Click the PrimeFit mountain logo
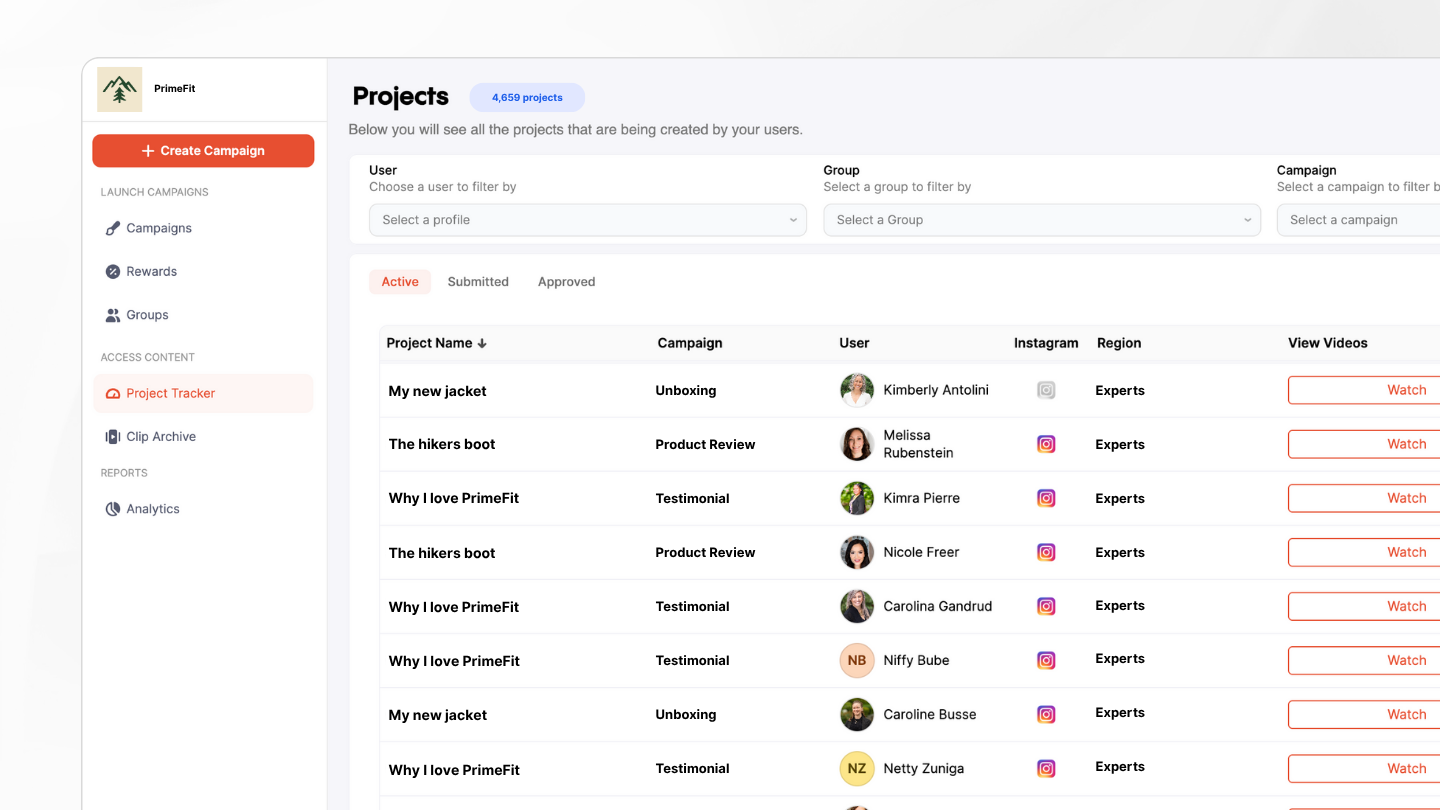Screen dimensions: 1440x810 coord(120,89)
